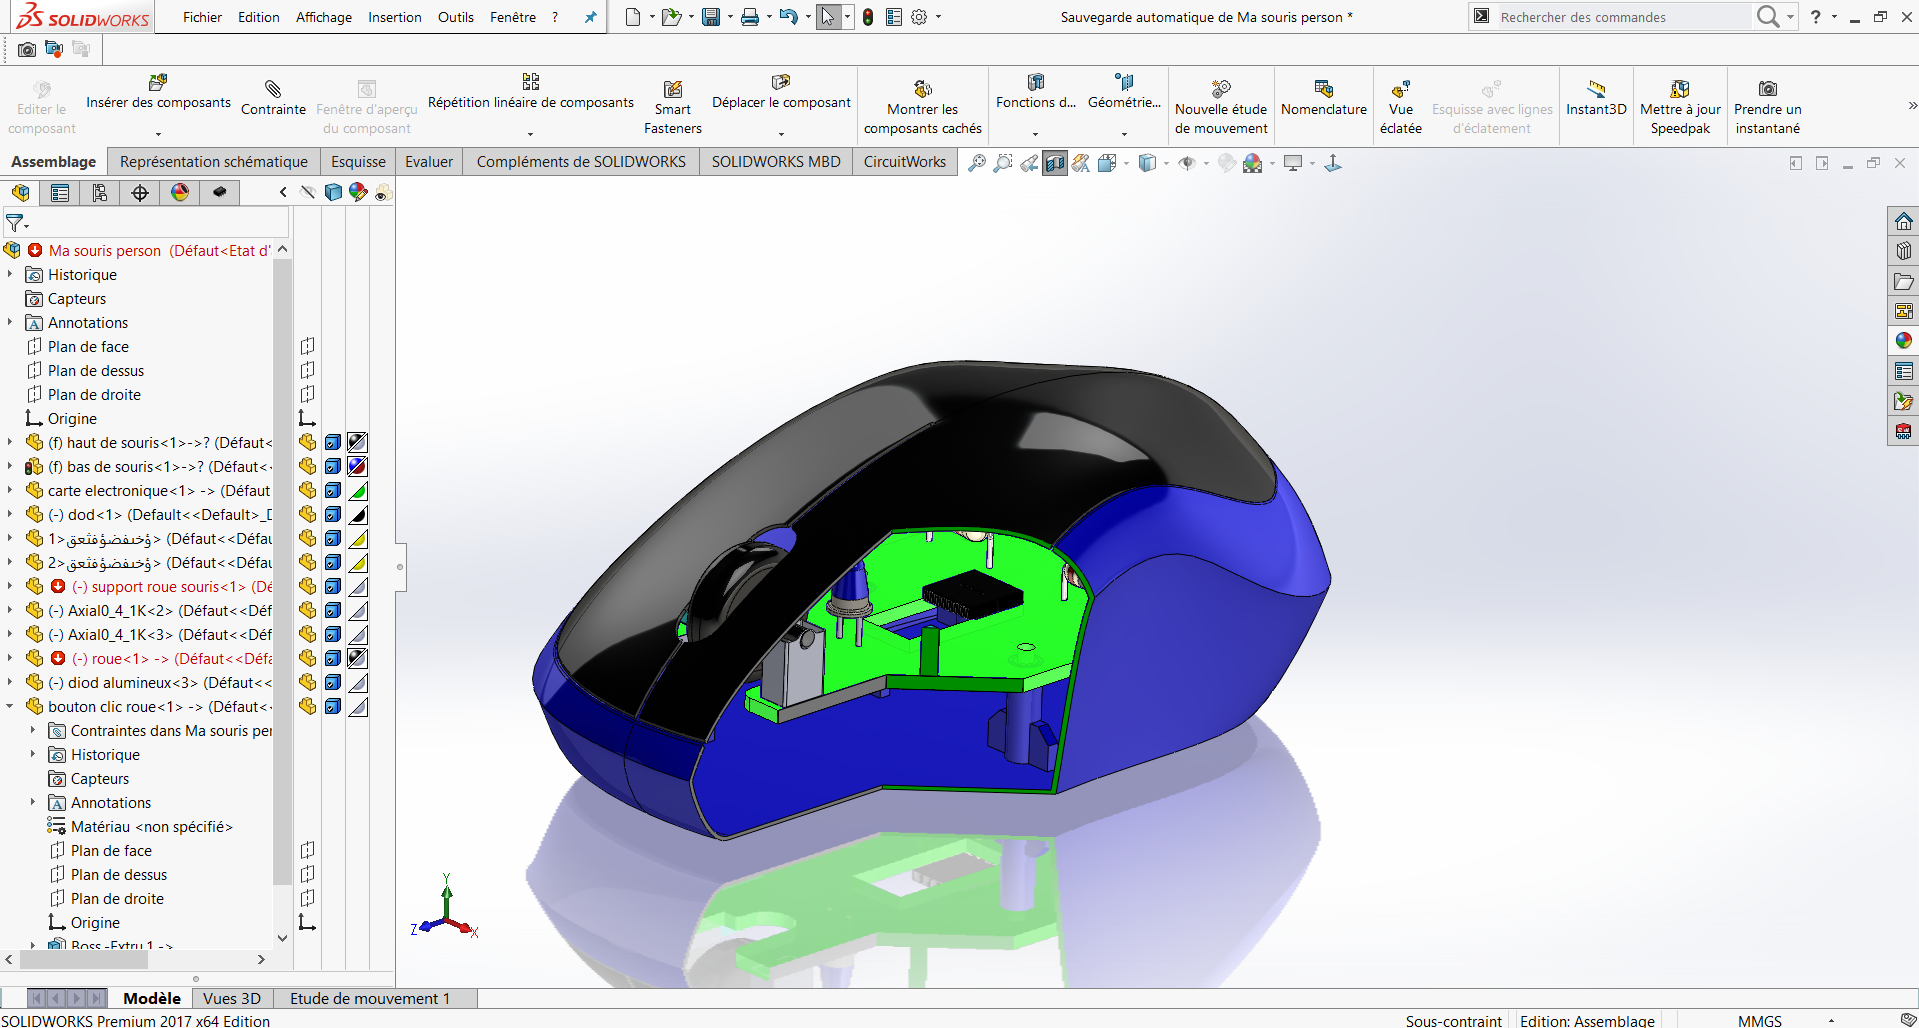Collapse the bouton clic roue component
The width and height of the screenshot is (1919, 1028).
10,707
